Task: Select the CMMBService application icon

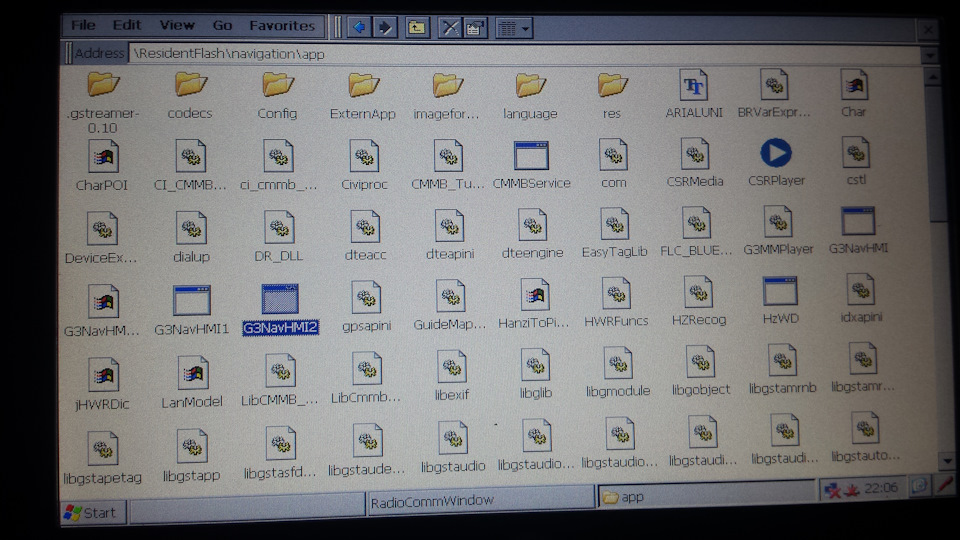Action: click(x=531, y=165)
